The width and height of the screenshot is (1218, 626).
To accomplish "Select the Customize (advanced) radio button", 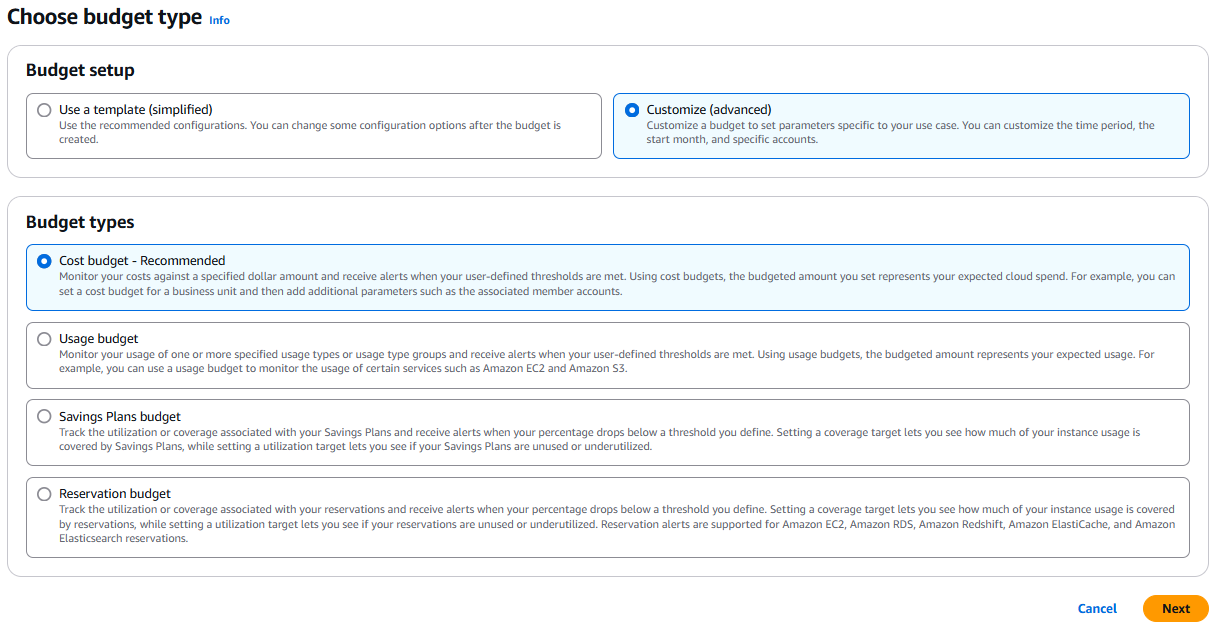I will (632, 110).
